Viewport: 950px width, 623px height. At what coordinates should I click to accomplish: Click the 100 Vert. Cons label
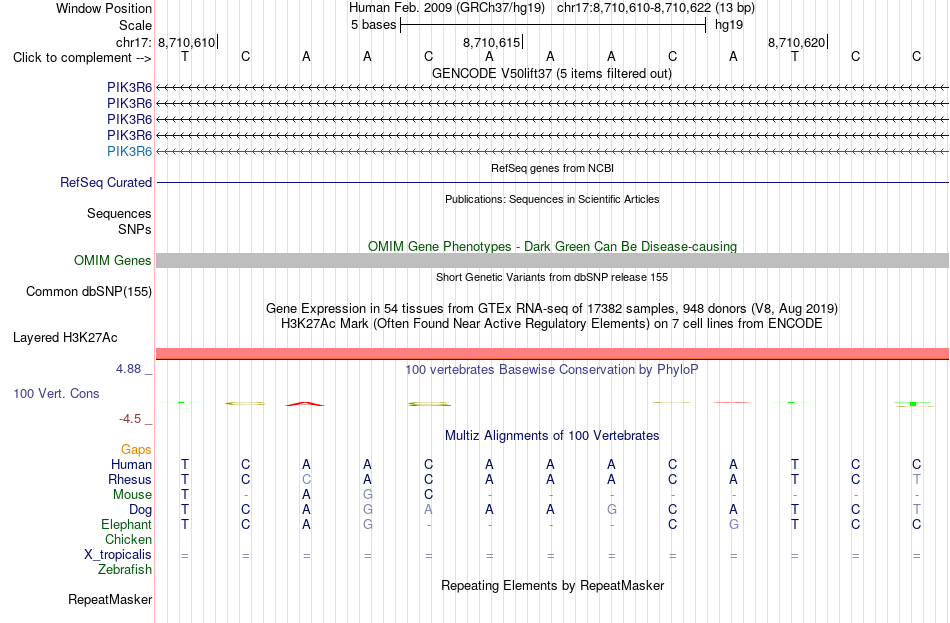click(x=56, y=393)
